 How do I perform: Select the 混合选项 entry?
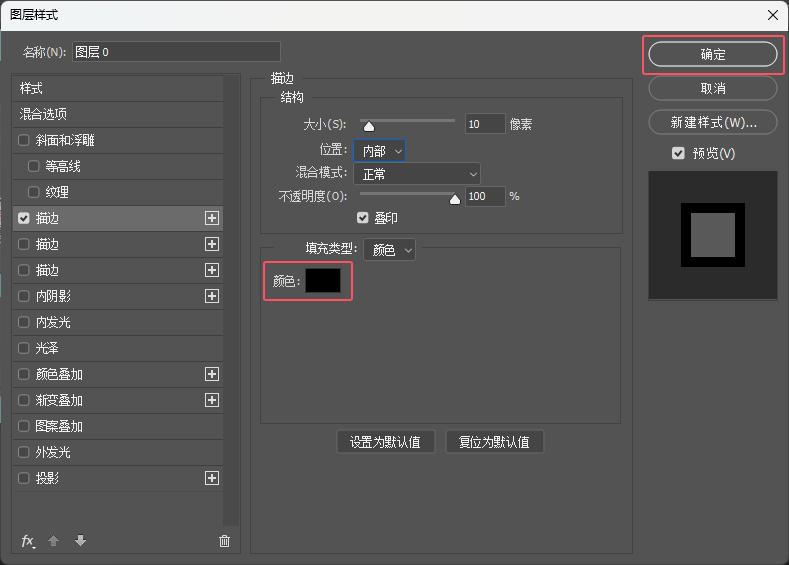pyautogui.click(x=118, y=114)
